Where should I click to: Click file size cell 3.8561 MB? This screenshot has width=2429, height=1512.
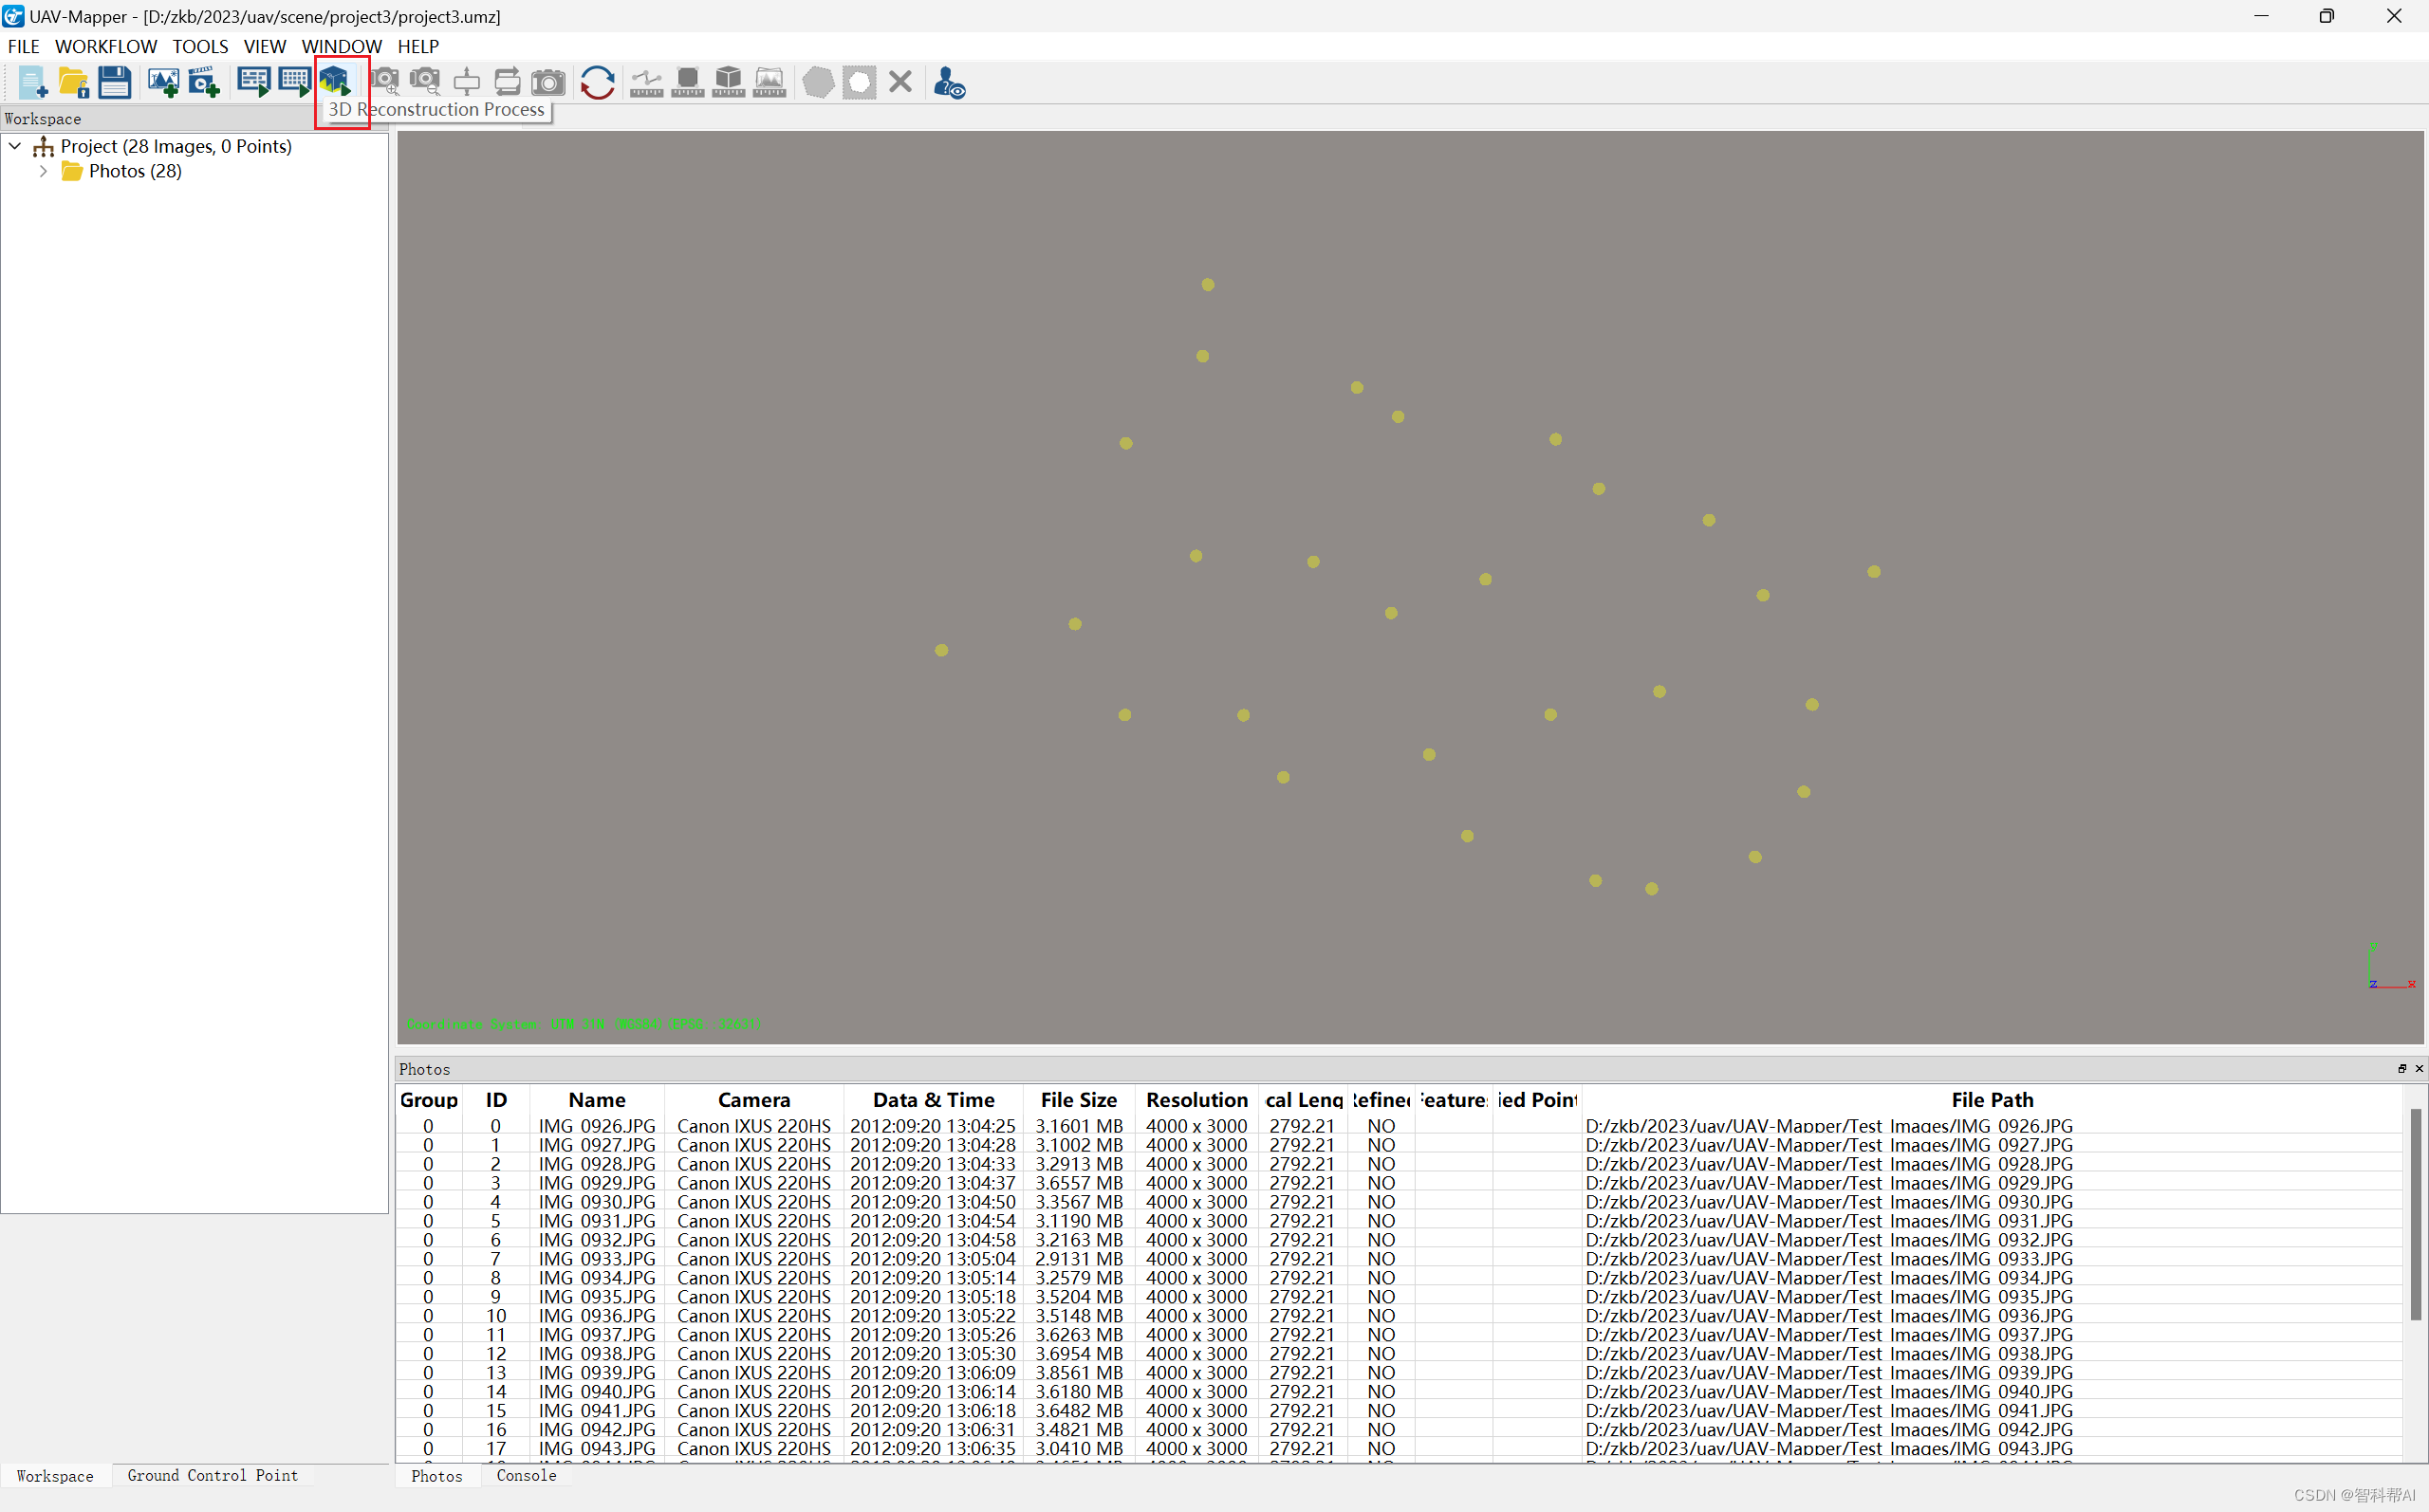pyautogui.click(x=1078, y=1373)
